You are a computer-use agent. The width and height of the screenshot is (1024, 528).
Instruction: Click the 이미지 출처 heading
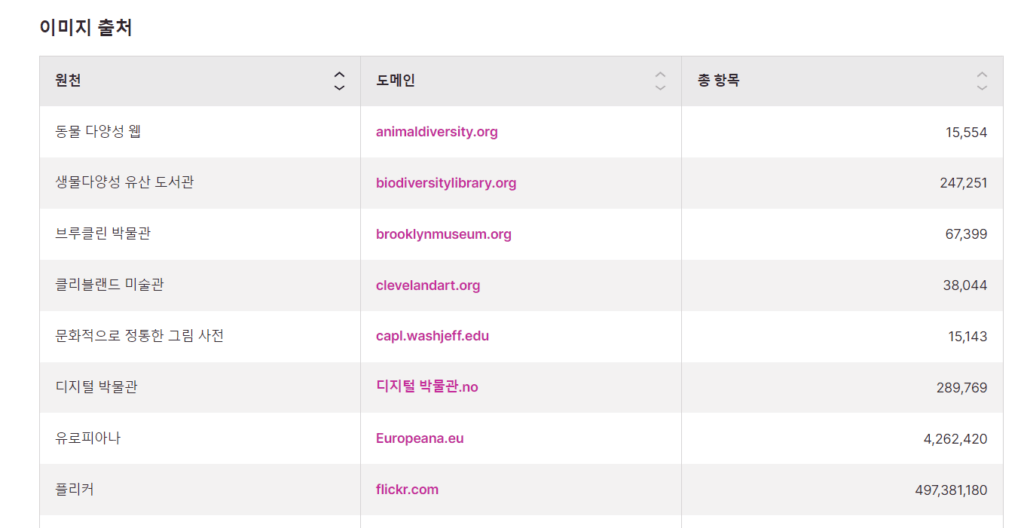pos(86,27)
